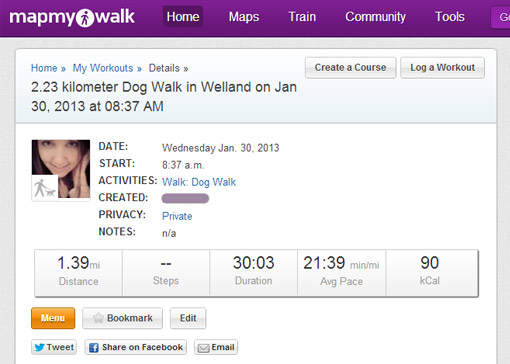The image size is (510, 364).
Task: Click the envelope icon on the Email button
Action: coord(203,348)
